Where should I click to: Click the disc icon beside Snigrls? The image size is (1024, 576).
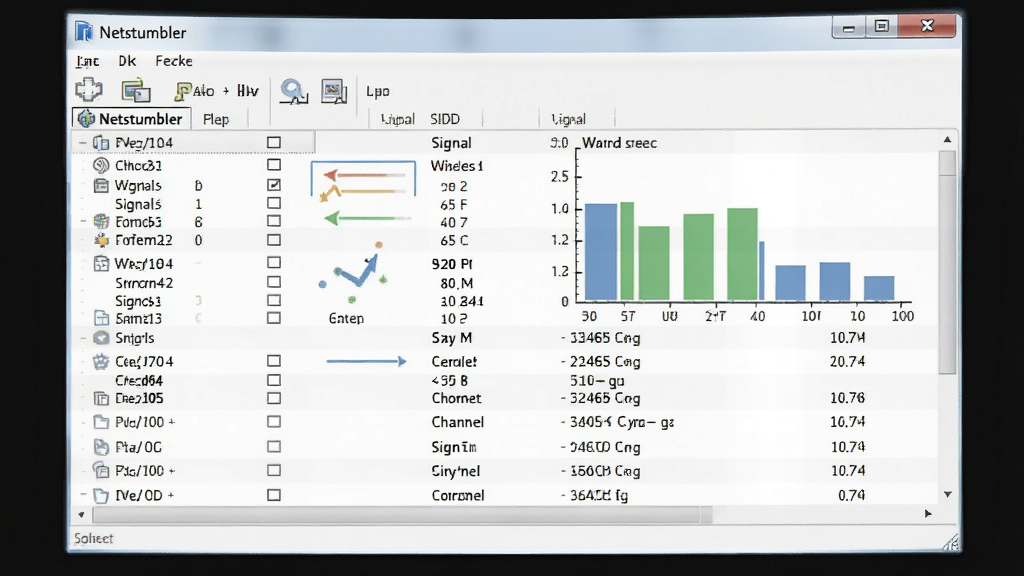101,338
